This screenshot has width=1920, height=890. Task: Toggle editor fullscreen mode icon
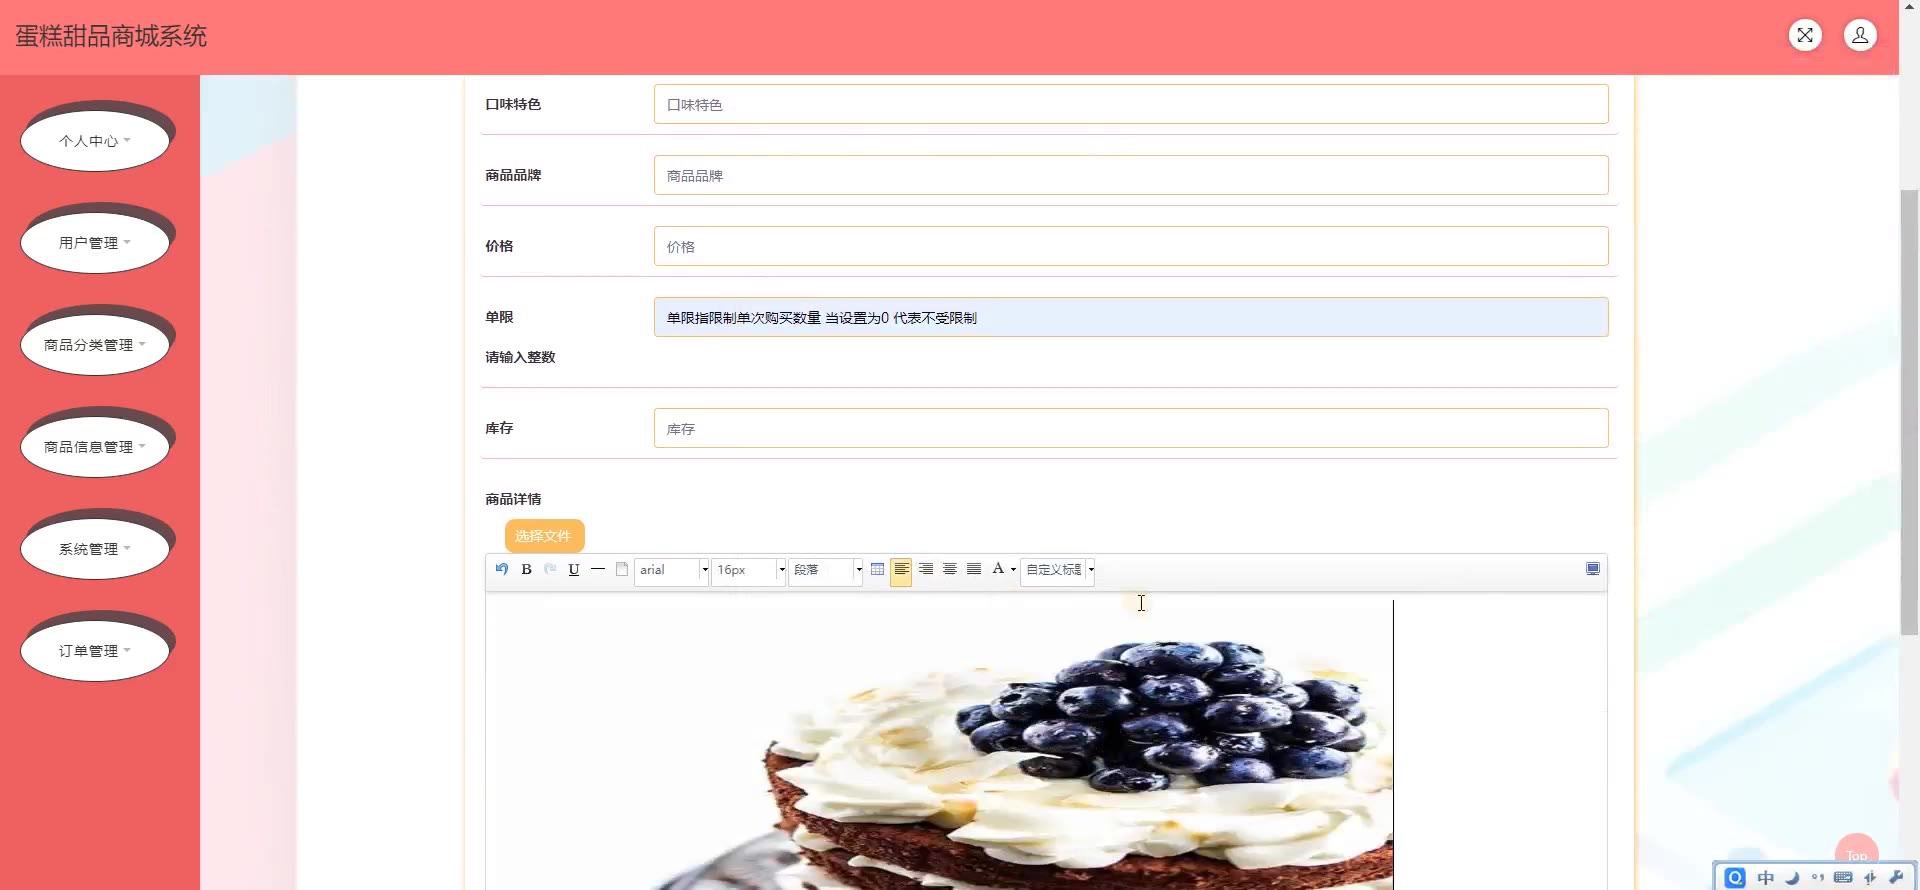(x=1593, y=569)
